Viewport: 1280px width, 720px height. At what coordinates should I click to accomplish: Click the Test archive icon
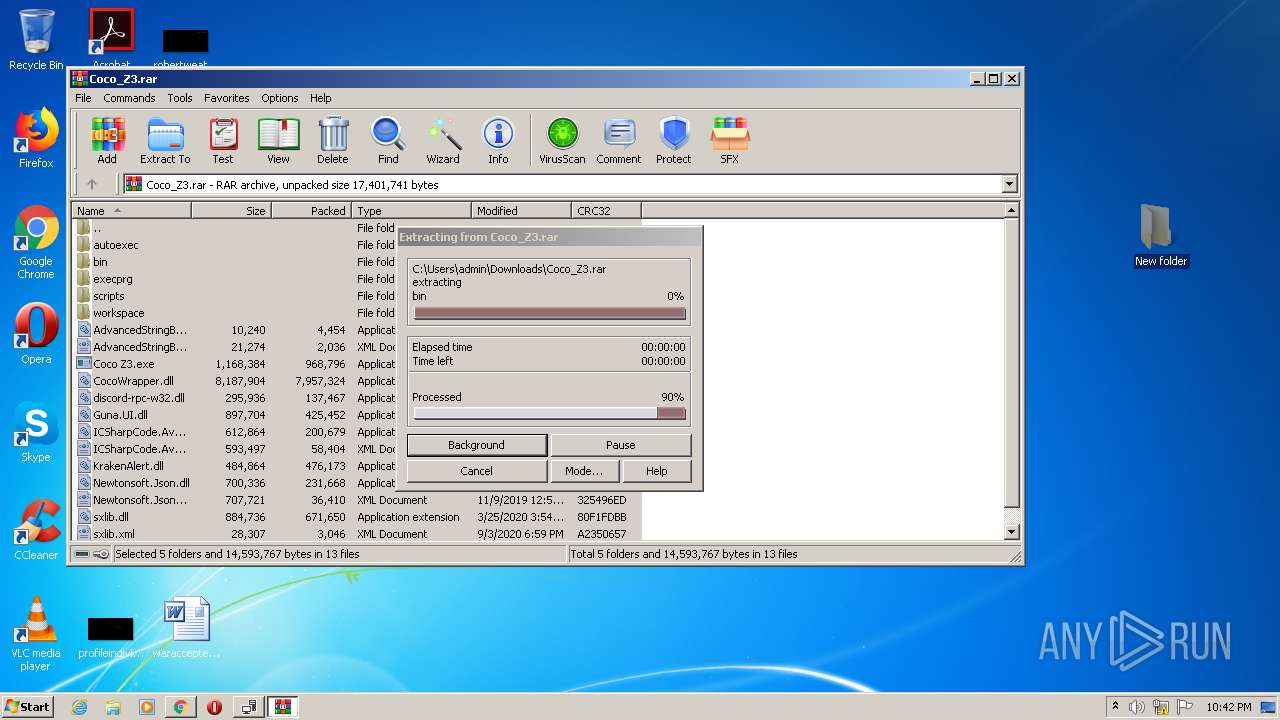point(223,140)
